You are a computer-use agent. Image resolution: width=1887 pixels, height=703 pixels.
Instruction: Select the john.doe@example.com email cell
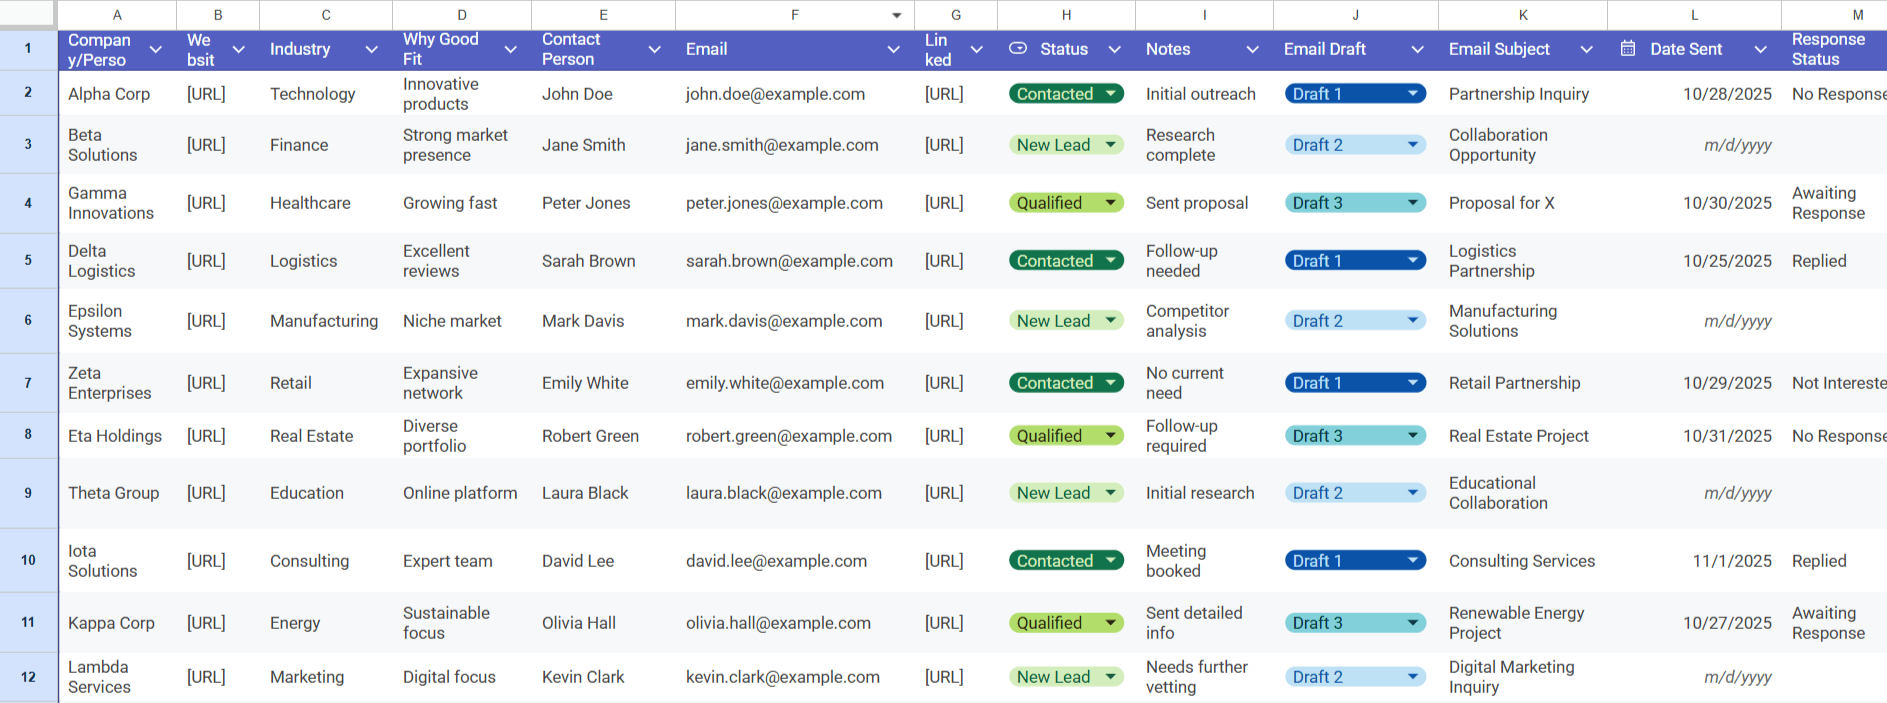[775, 94]
